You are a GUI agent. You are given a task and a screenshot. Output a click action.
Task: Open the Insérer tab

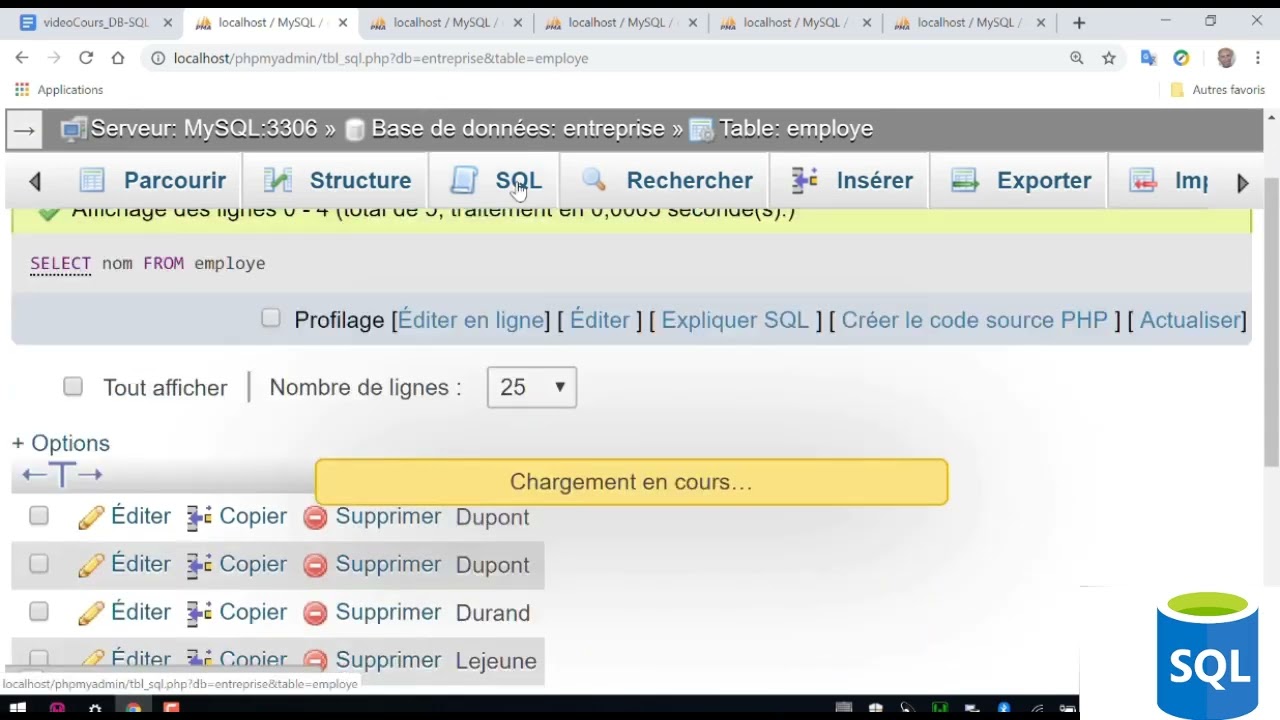[x=851, y=180]
